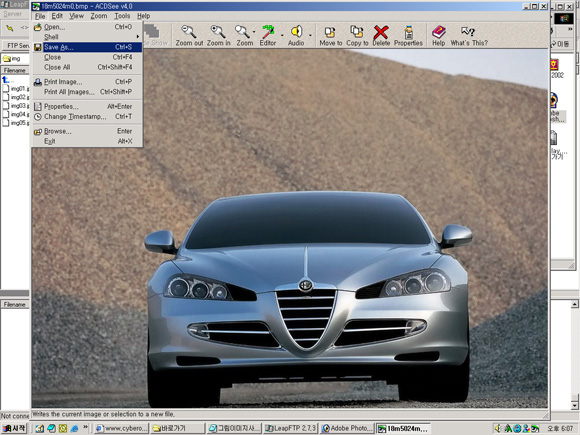Image resolution: width=580 pixels, height=435 pixels.
Task: Click the parent directory up icon in LeapFTP
Action: [x=6, y=80]
